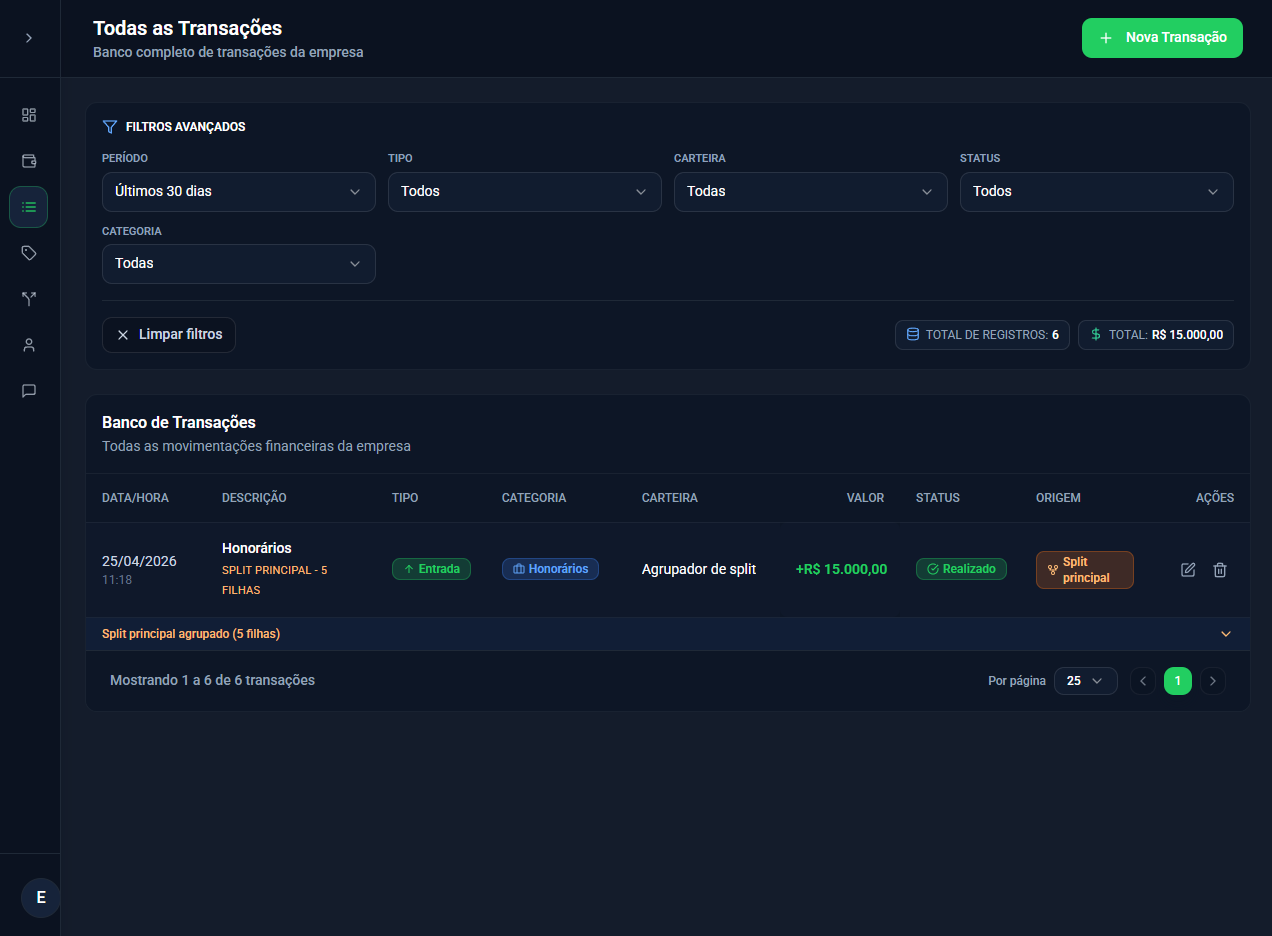Click the Realizado status badge
Screen dimensions: 1272x936
[961, 569]
